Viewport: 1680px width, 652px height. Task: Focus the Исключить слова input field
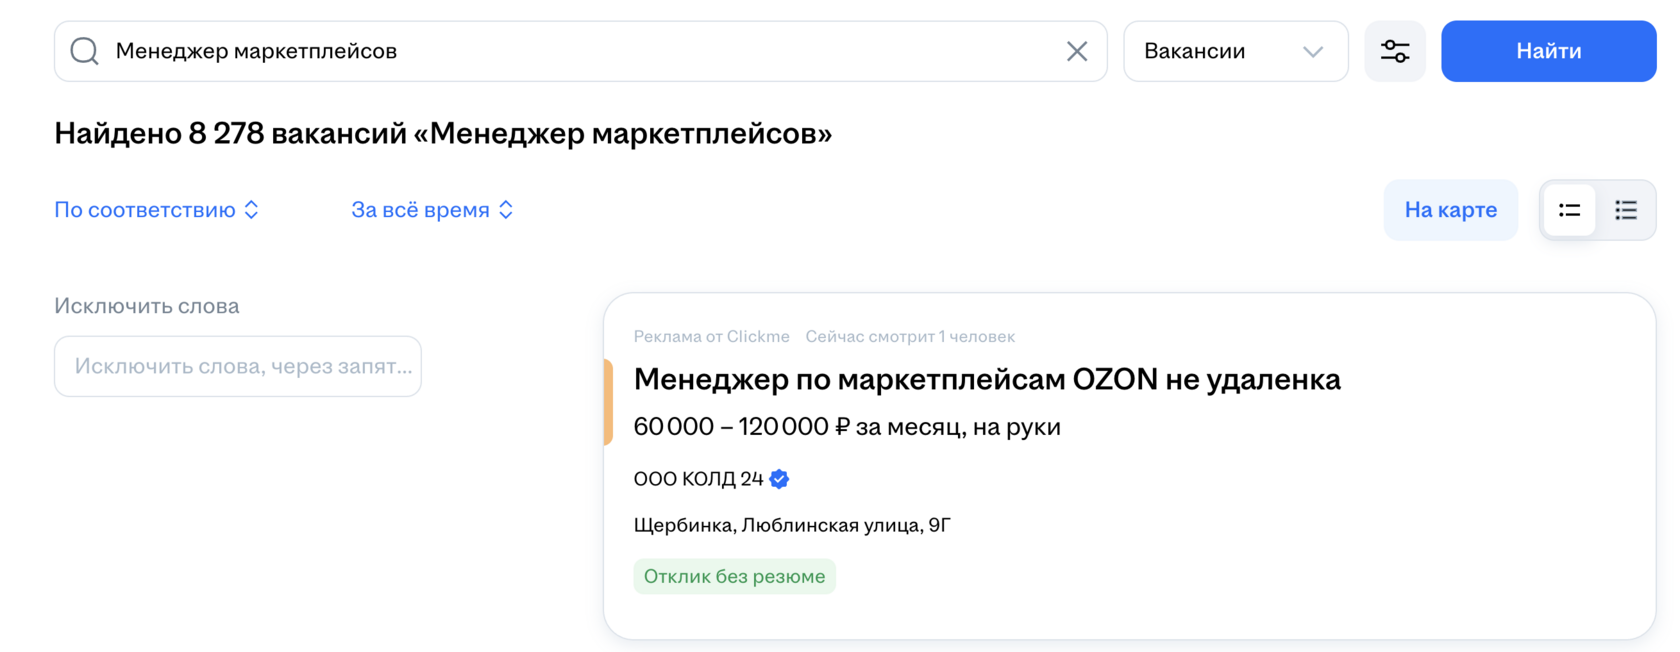pyautogui.click(x=238, y=366)
